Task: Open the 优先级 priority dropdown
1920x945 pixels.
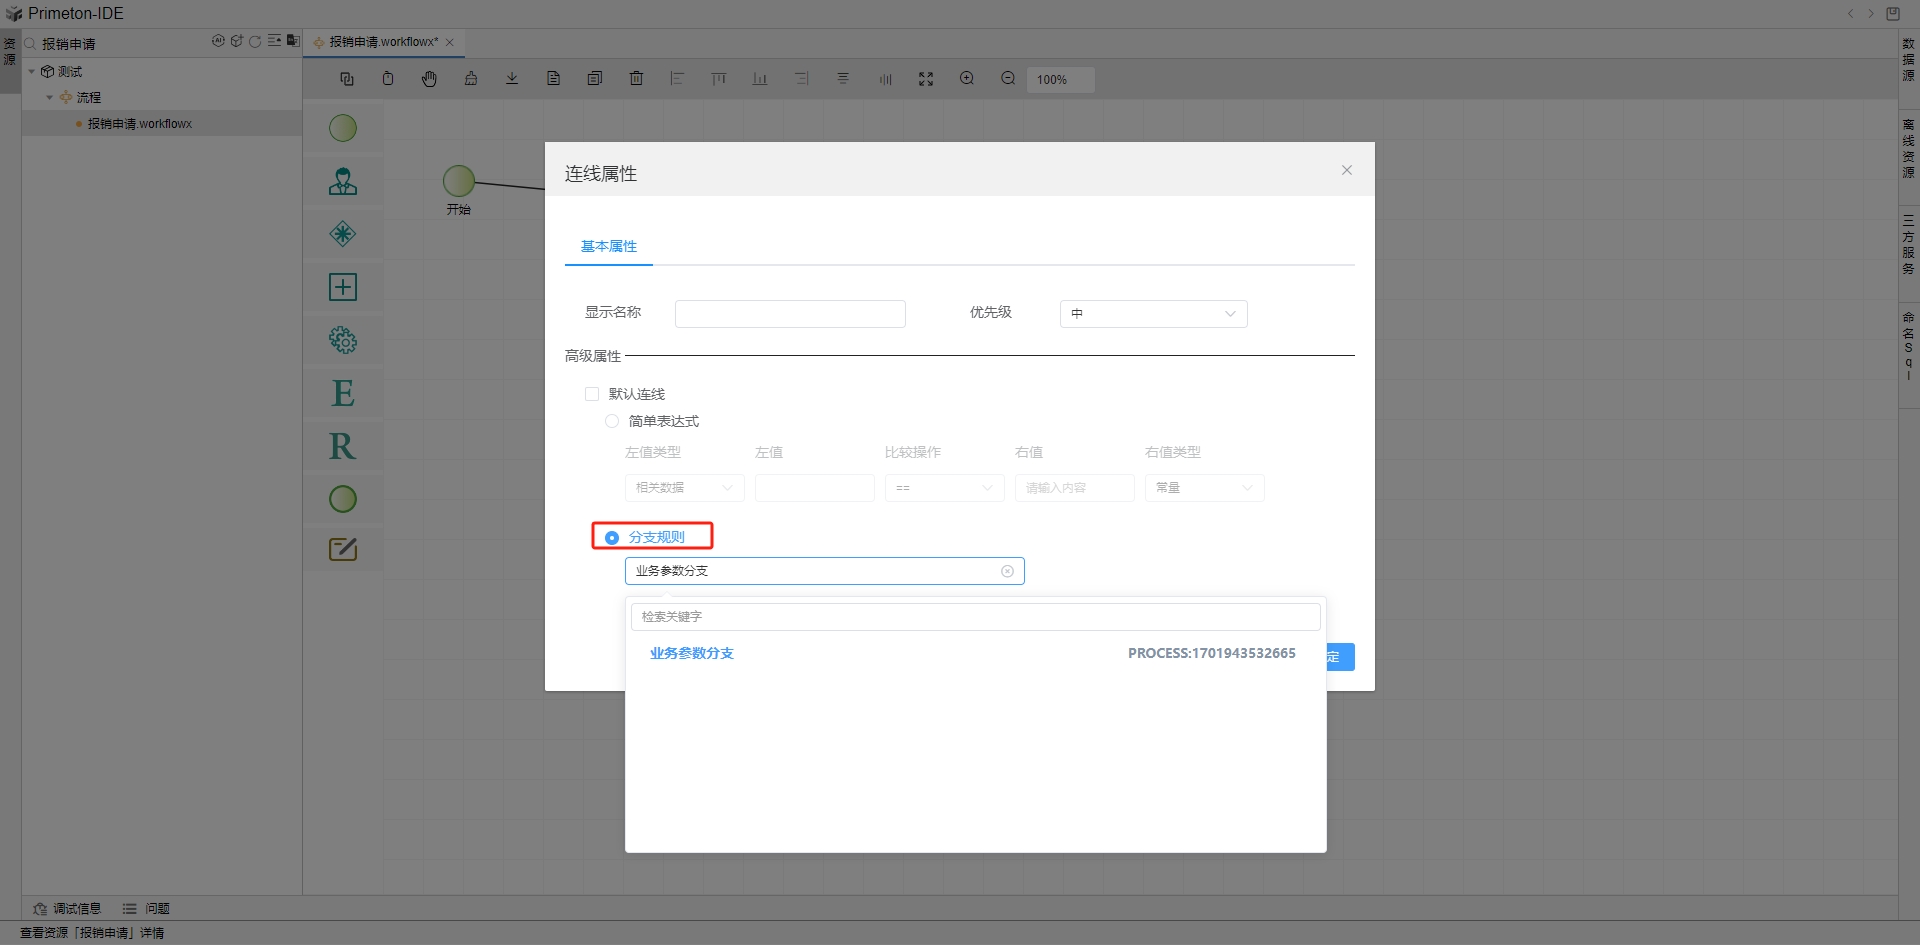Action: coord(1153,314)
